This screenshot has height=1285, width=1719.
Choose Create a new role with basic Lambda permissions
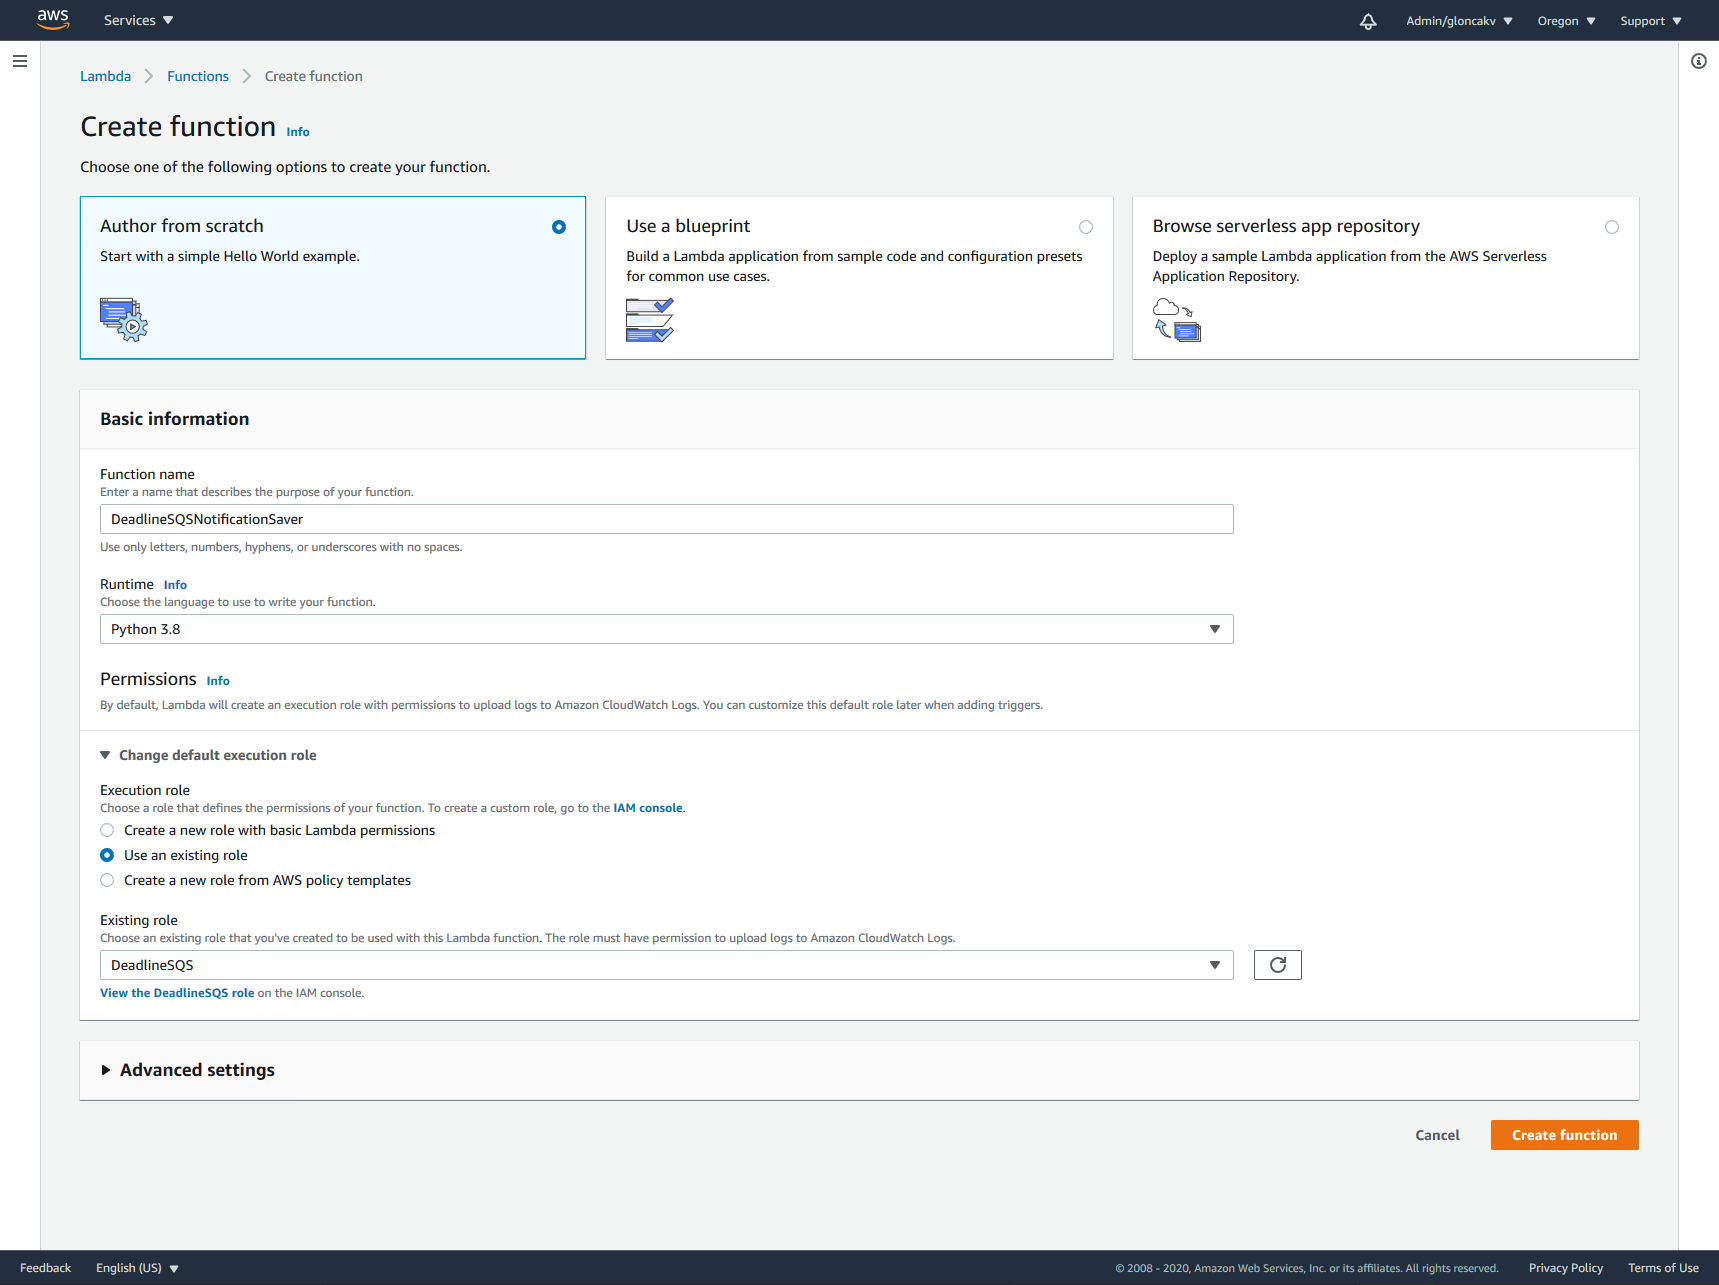tap(107, 830)
